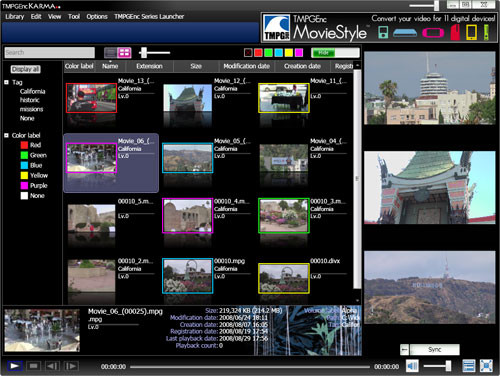Select the missions tag
500x376 pixels.
31,109
